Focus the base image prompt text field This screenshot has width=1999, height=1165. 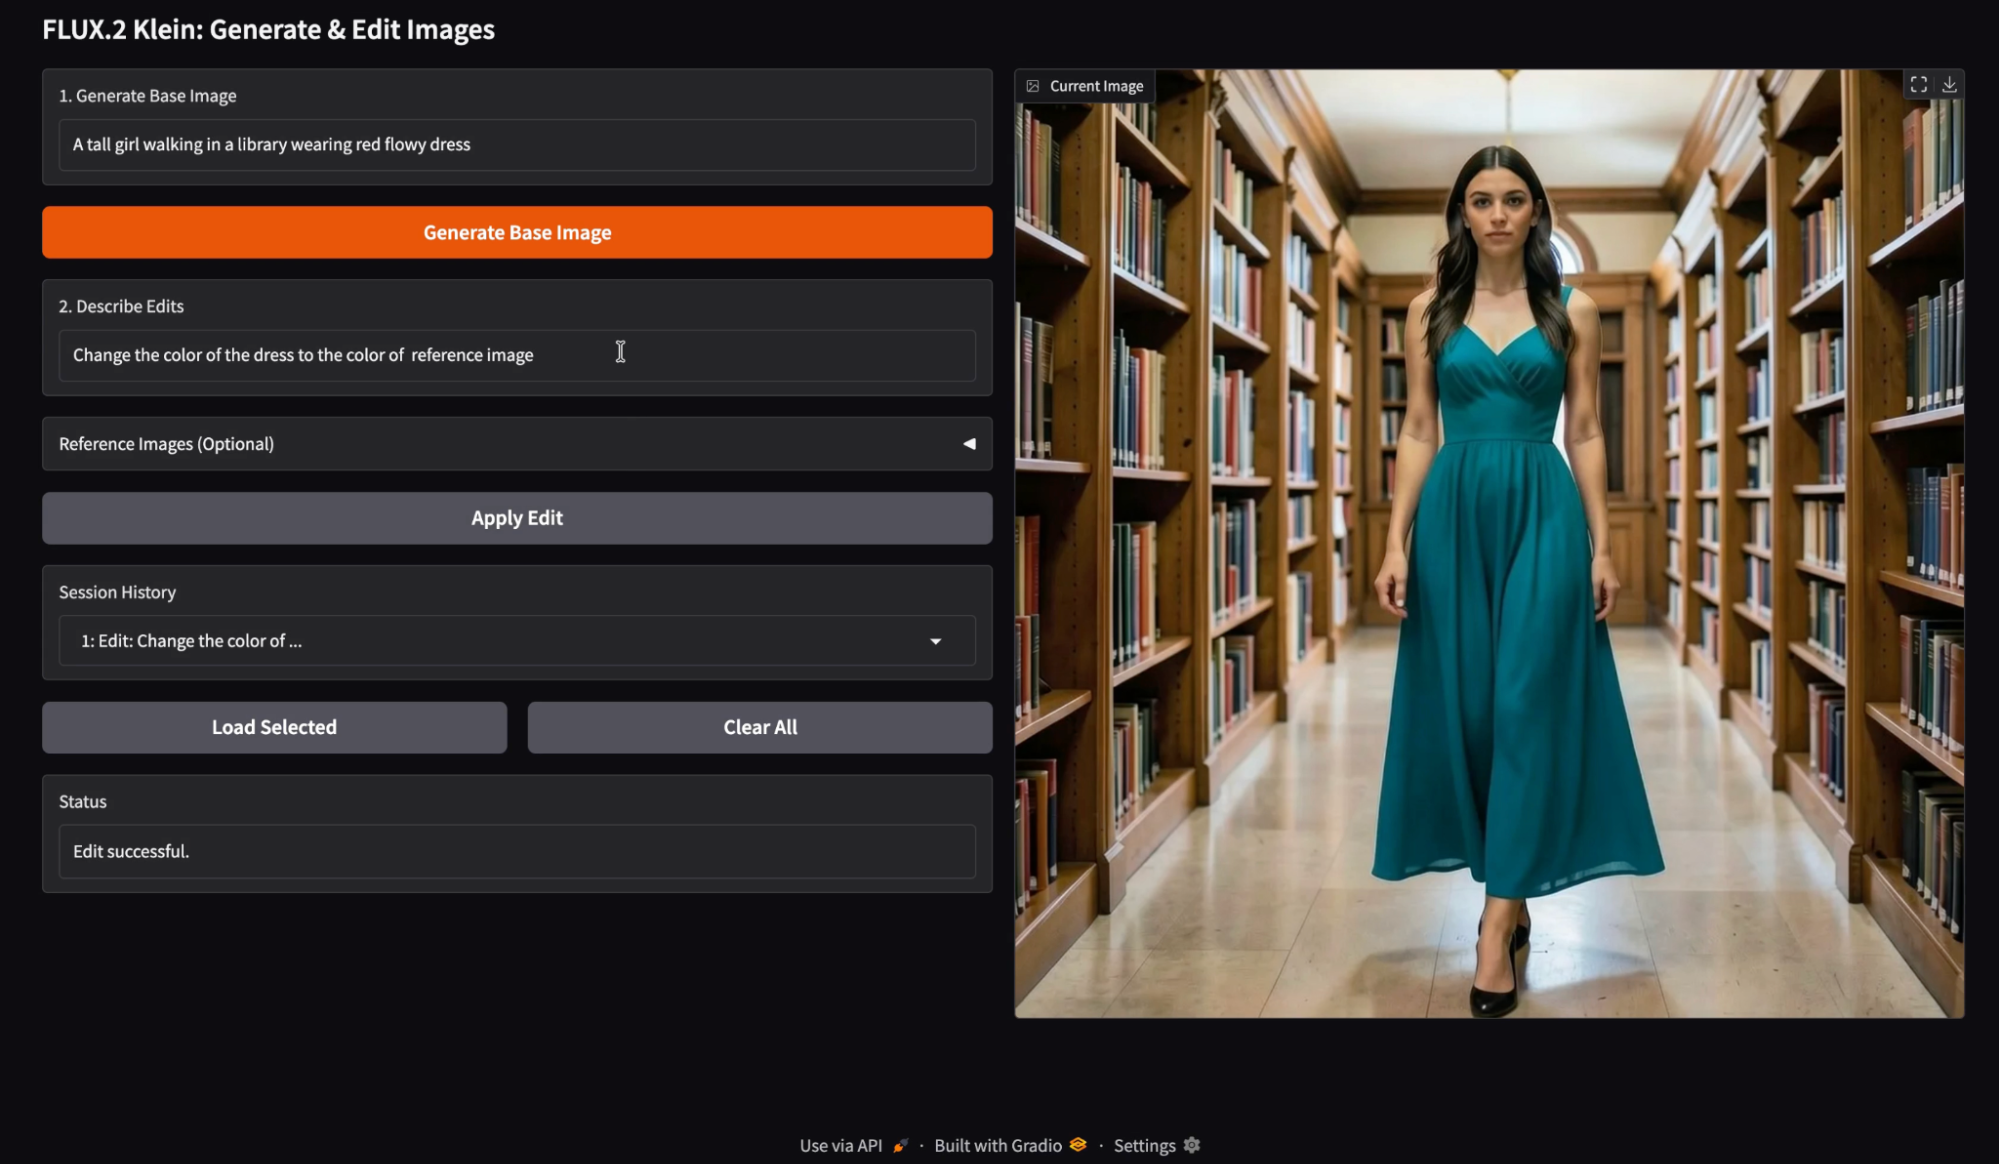[x=517, y=145]
